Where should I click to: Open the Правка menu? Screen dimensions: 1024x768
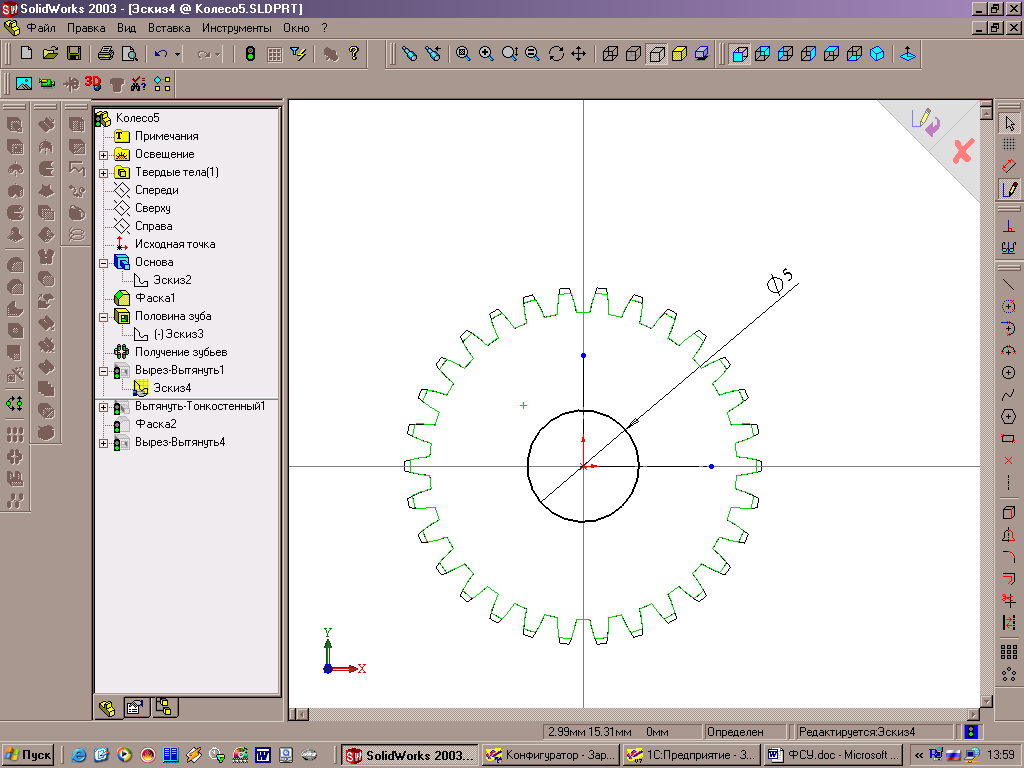[x=86, y=28]
